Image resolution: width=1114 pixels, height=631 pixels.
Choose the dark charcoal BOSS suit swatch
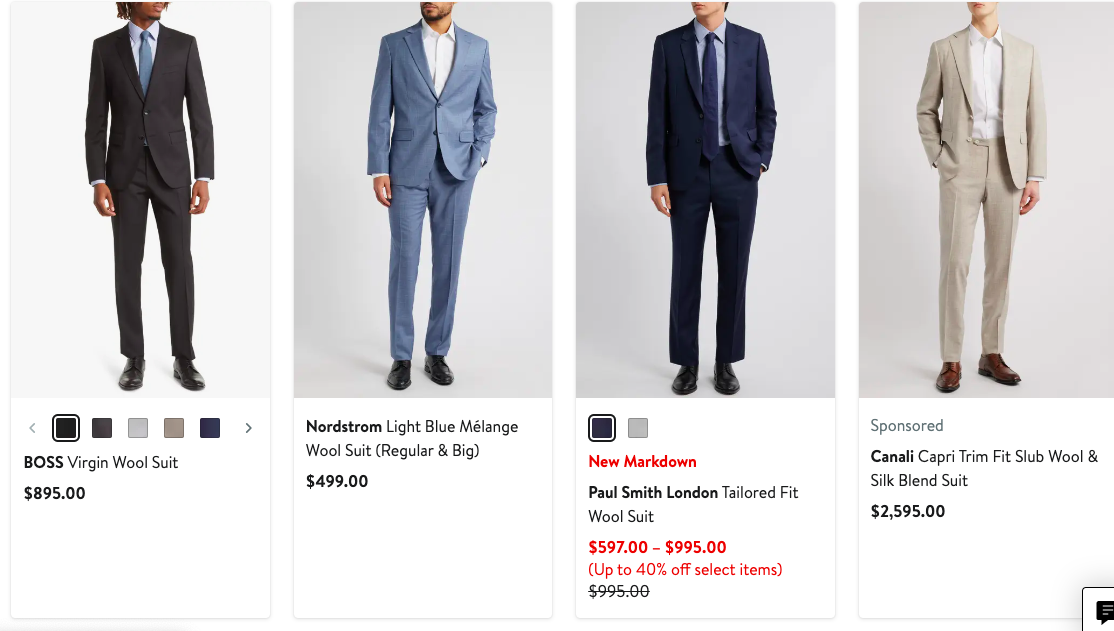click(102, 428)
